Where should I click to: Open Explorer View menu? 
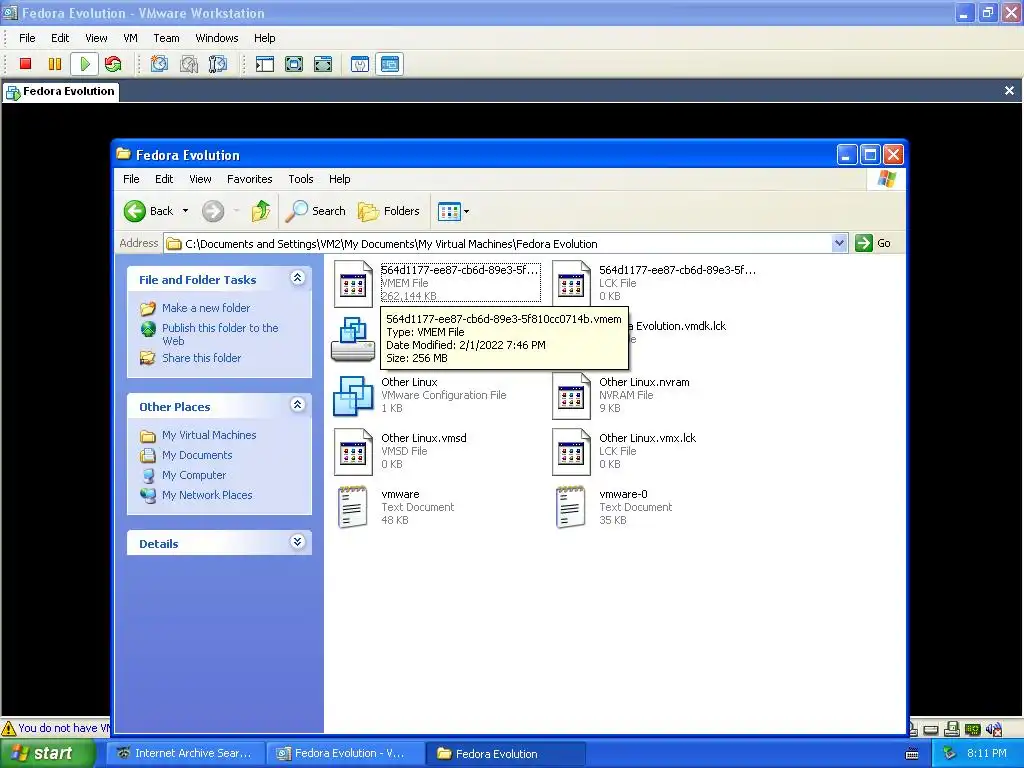200,179
